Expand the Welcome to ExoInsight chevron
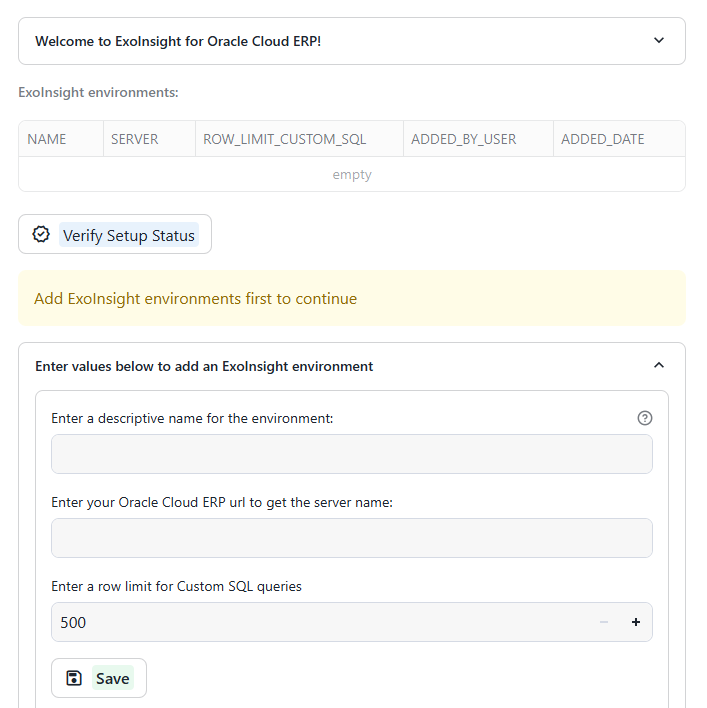The height and width of the screenshot is (708, 707). tap(659, 41)
